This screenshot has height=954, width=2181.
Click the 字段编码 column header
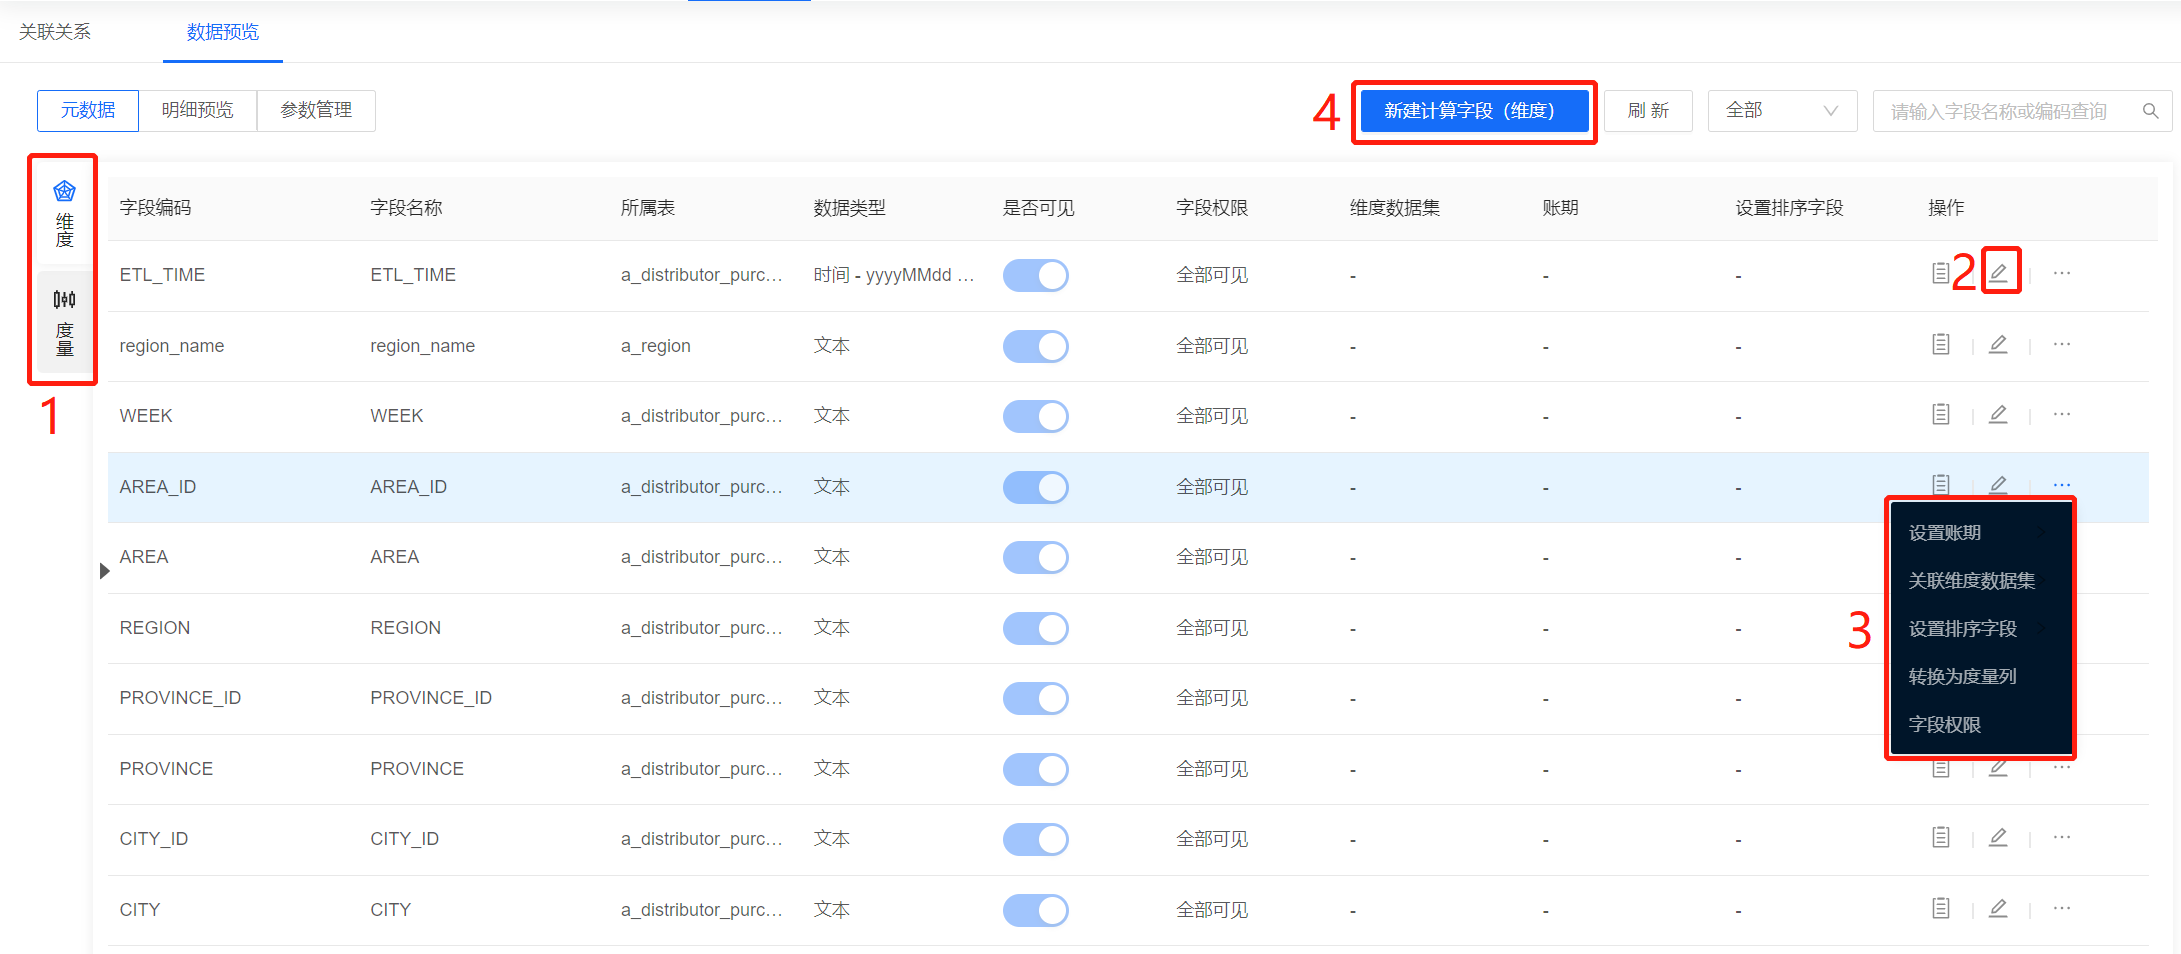(155, 208)
